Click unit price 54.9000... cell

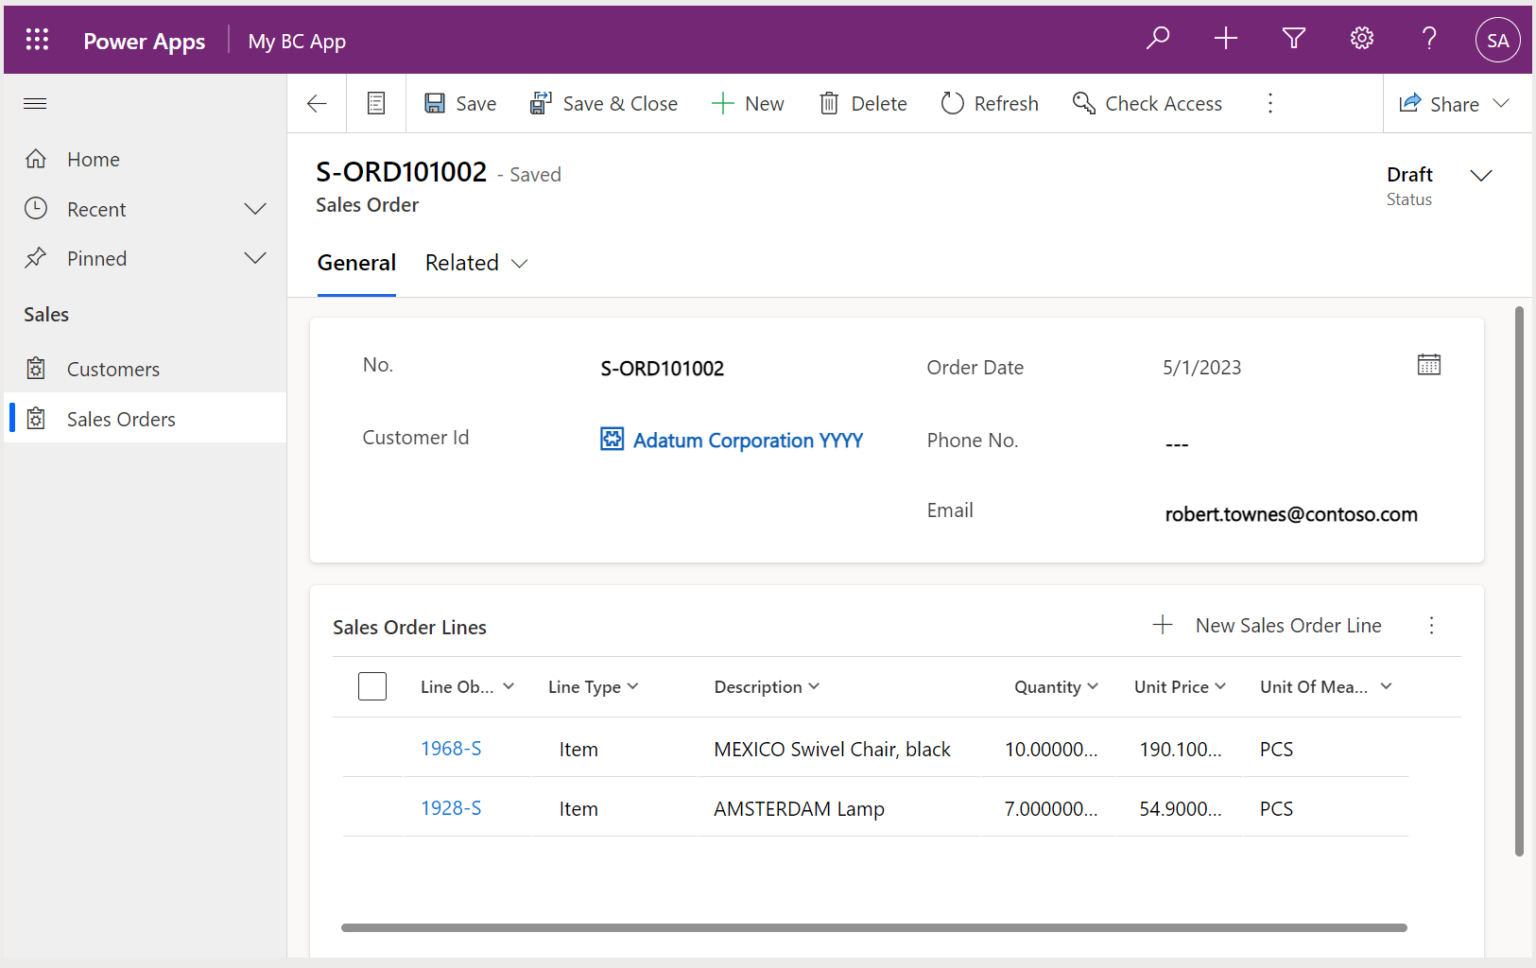pos(1180,809)
